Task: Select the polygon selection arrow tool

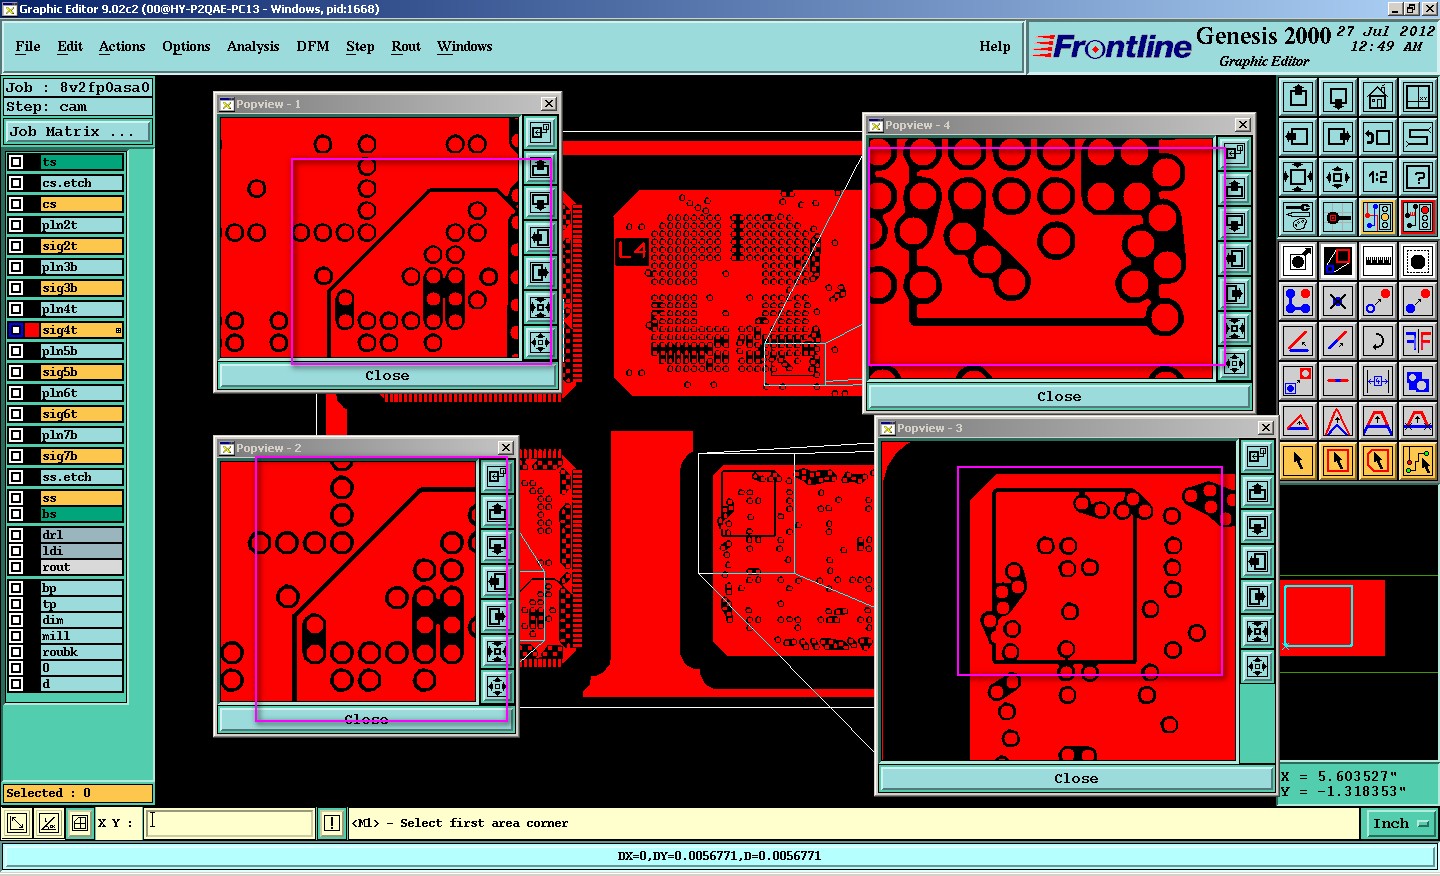Action: click(x=1378, y=461)
